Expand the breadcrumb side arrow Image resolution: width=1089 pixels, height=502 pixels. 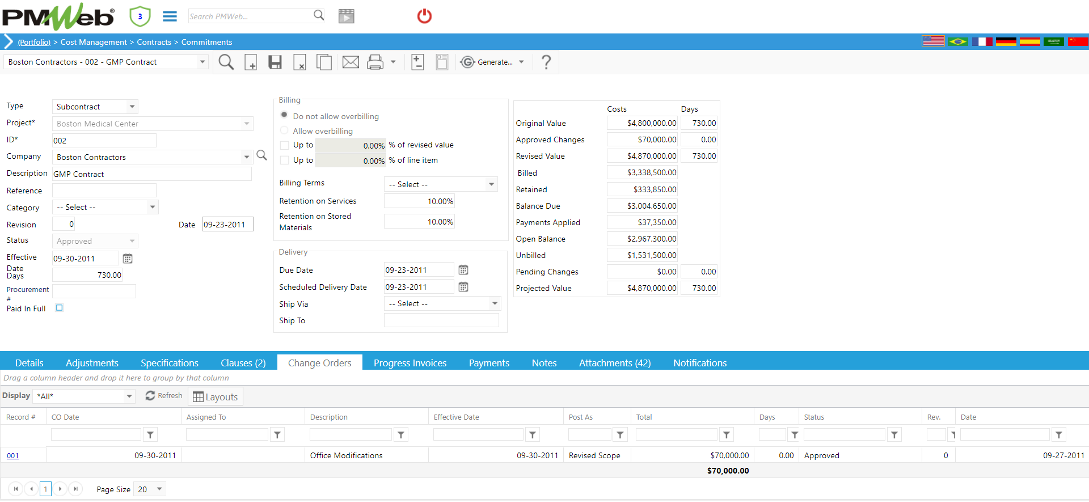pos(8,42)
